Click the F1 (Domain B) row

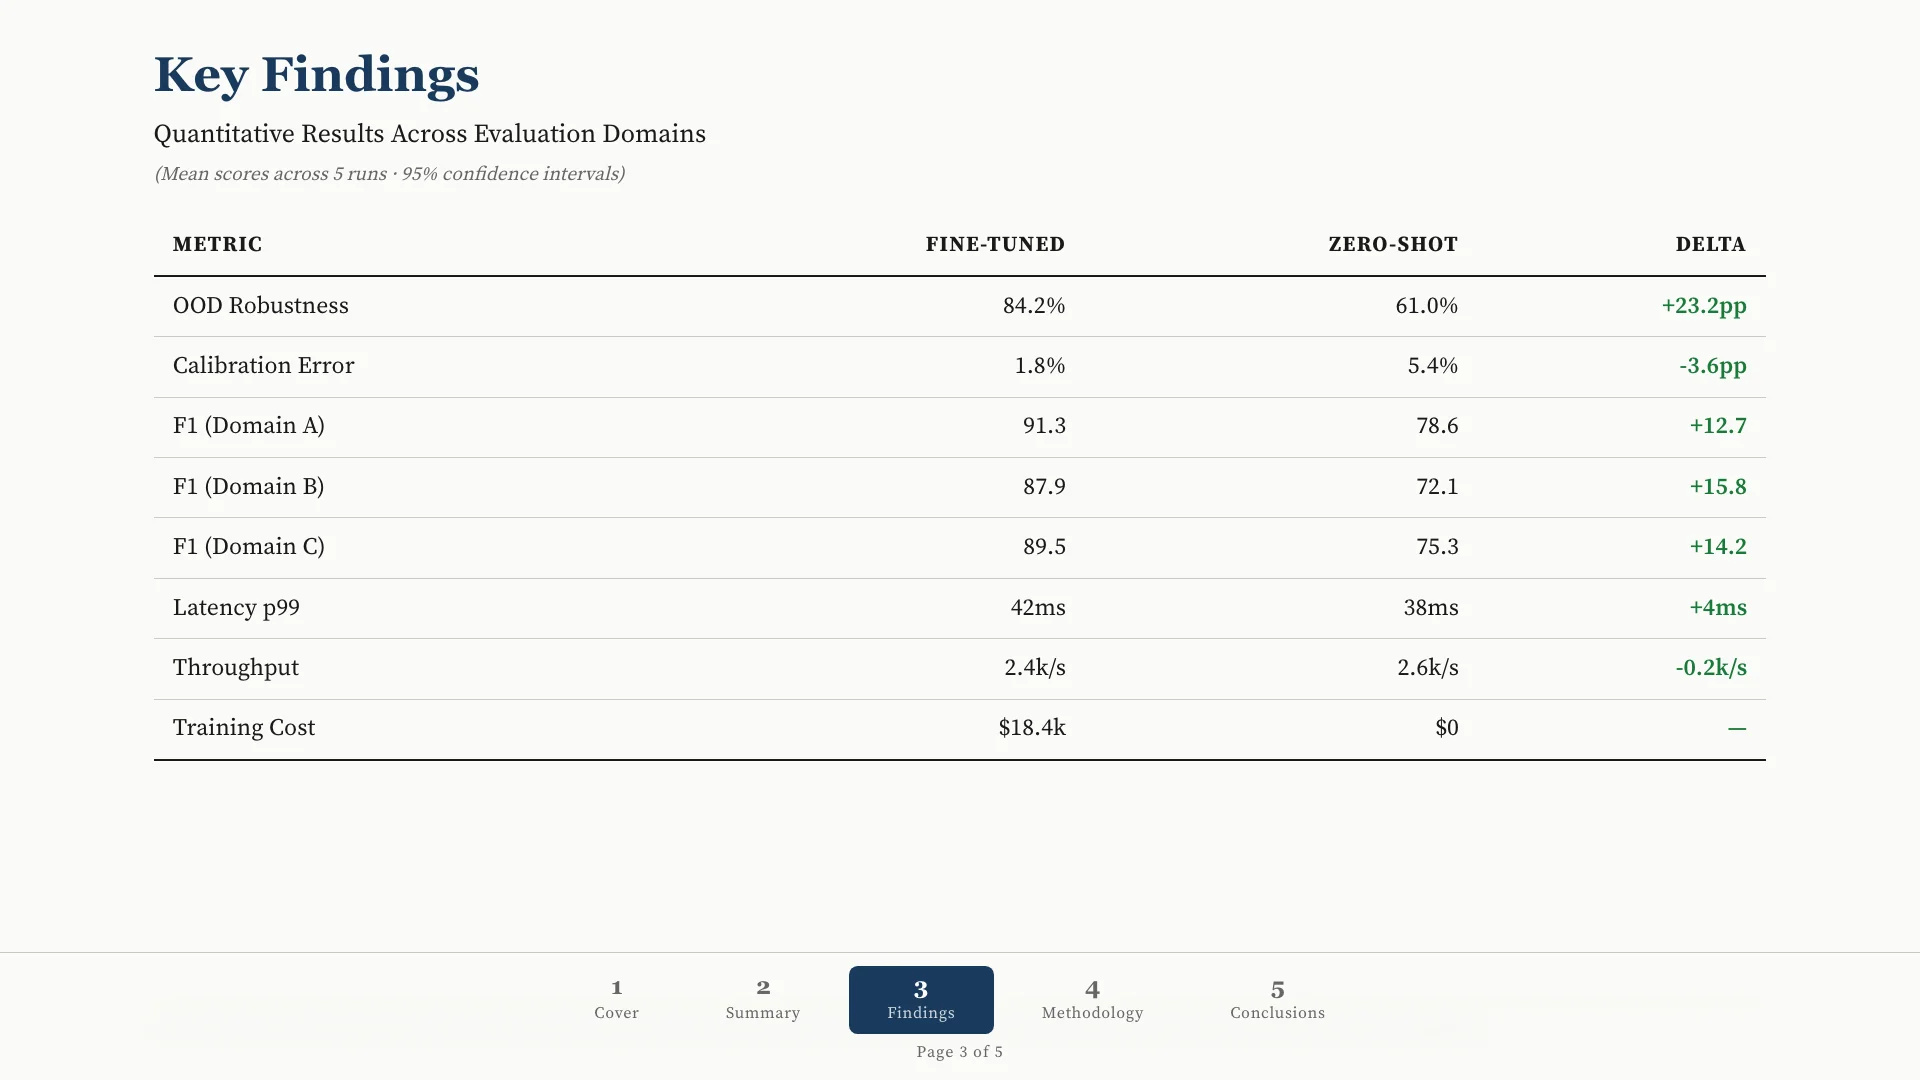click(960, 487)
